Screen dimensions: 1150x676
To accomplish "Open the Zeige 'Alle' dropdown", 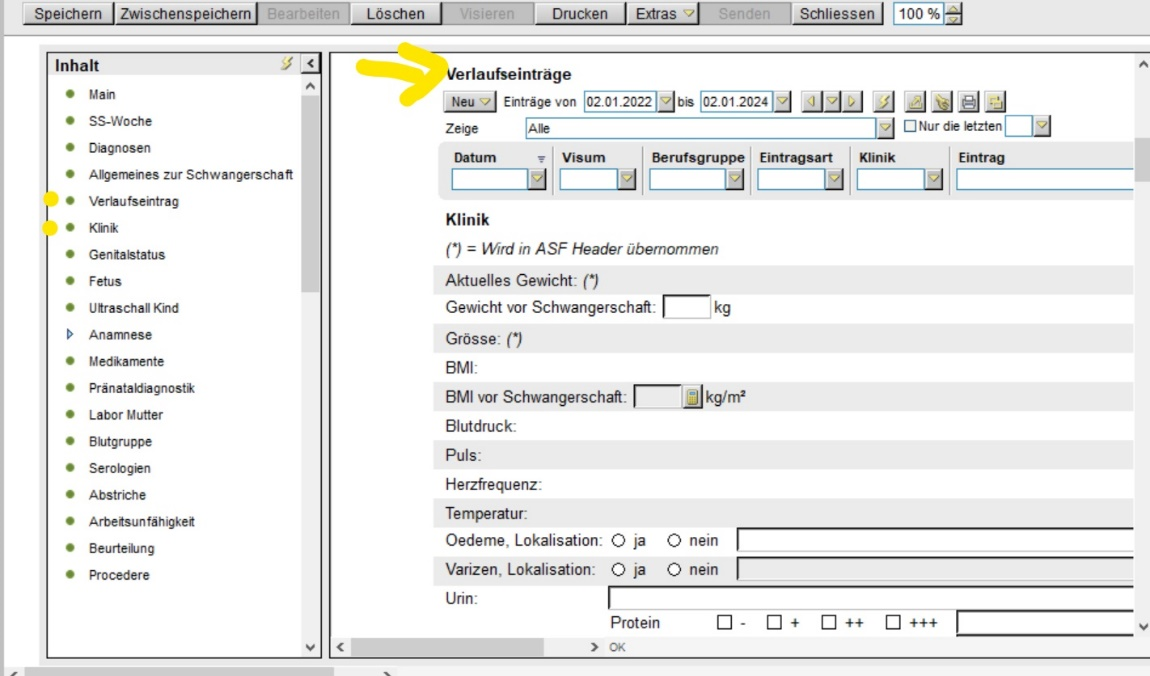I will click(x=885, y=128).
